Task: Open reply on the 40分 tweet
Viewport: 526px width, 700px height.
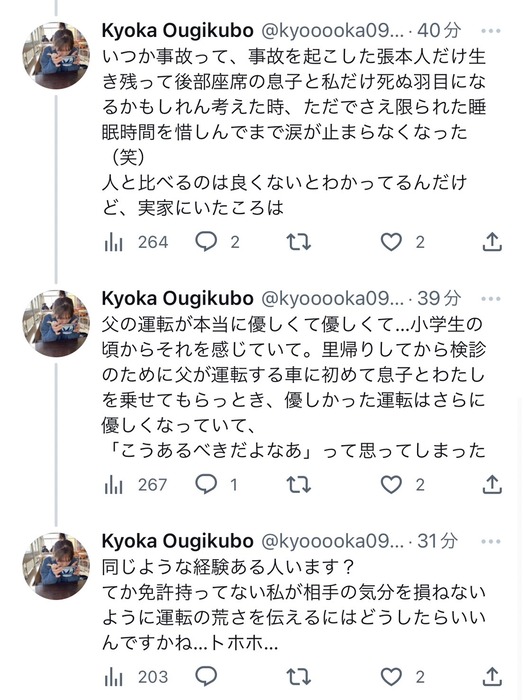Action: click(206, 242)
